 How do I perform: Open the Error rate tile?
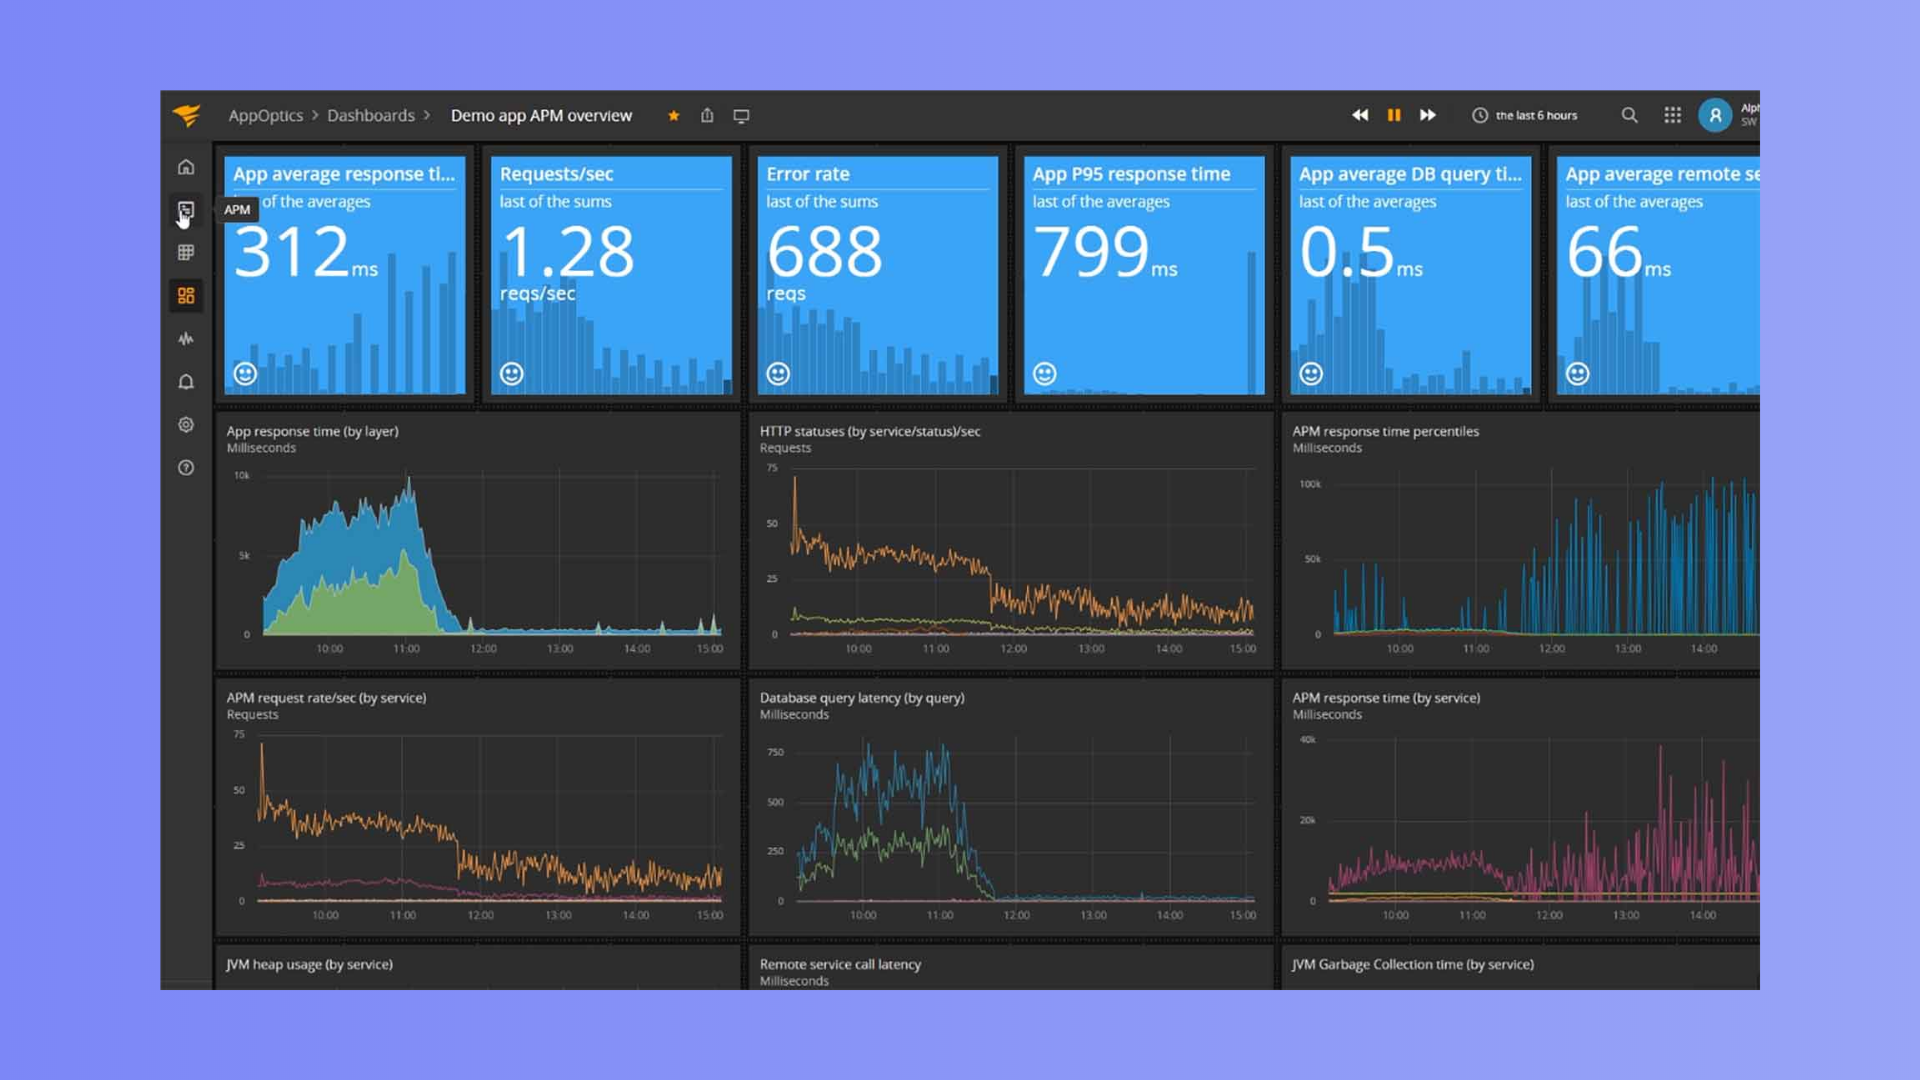pyautogui.click(x=878, y=275)
